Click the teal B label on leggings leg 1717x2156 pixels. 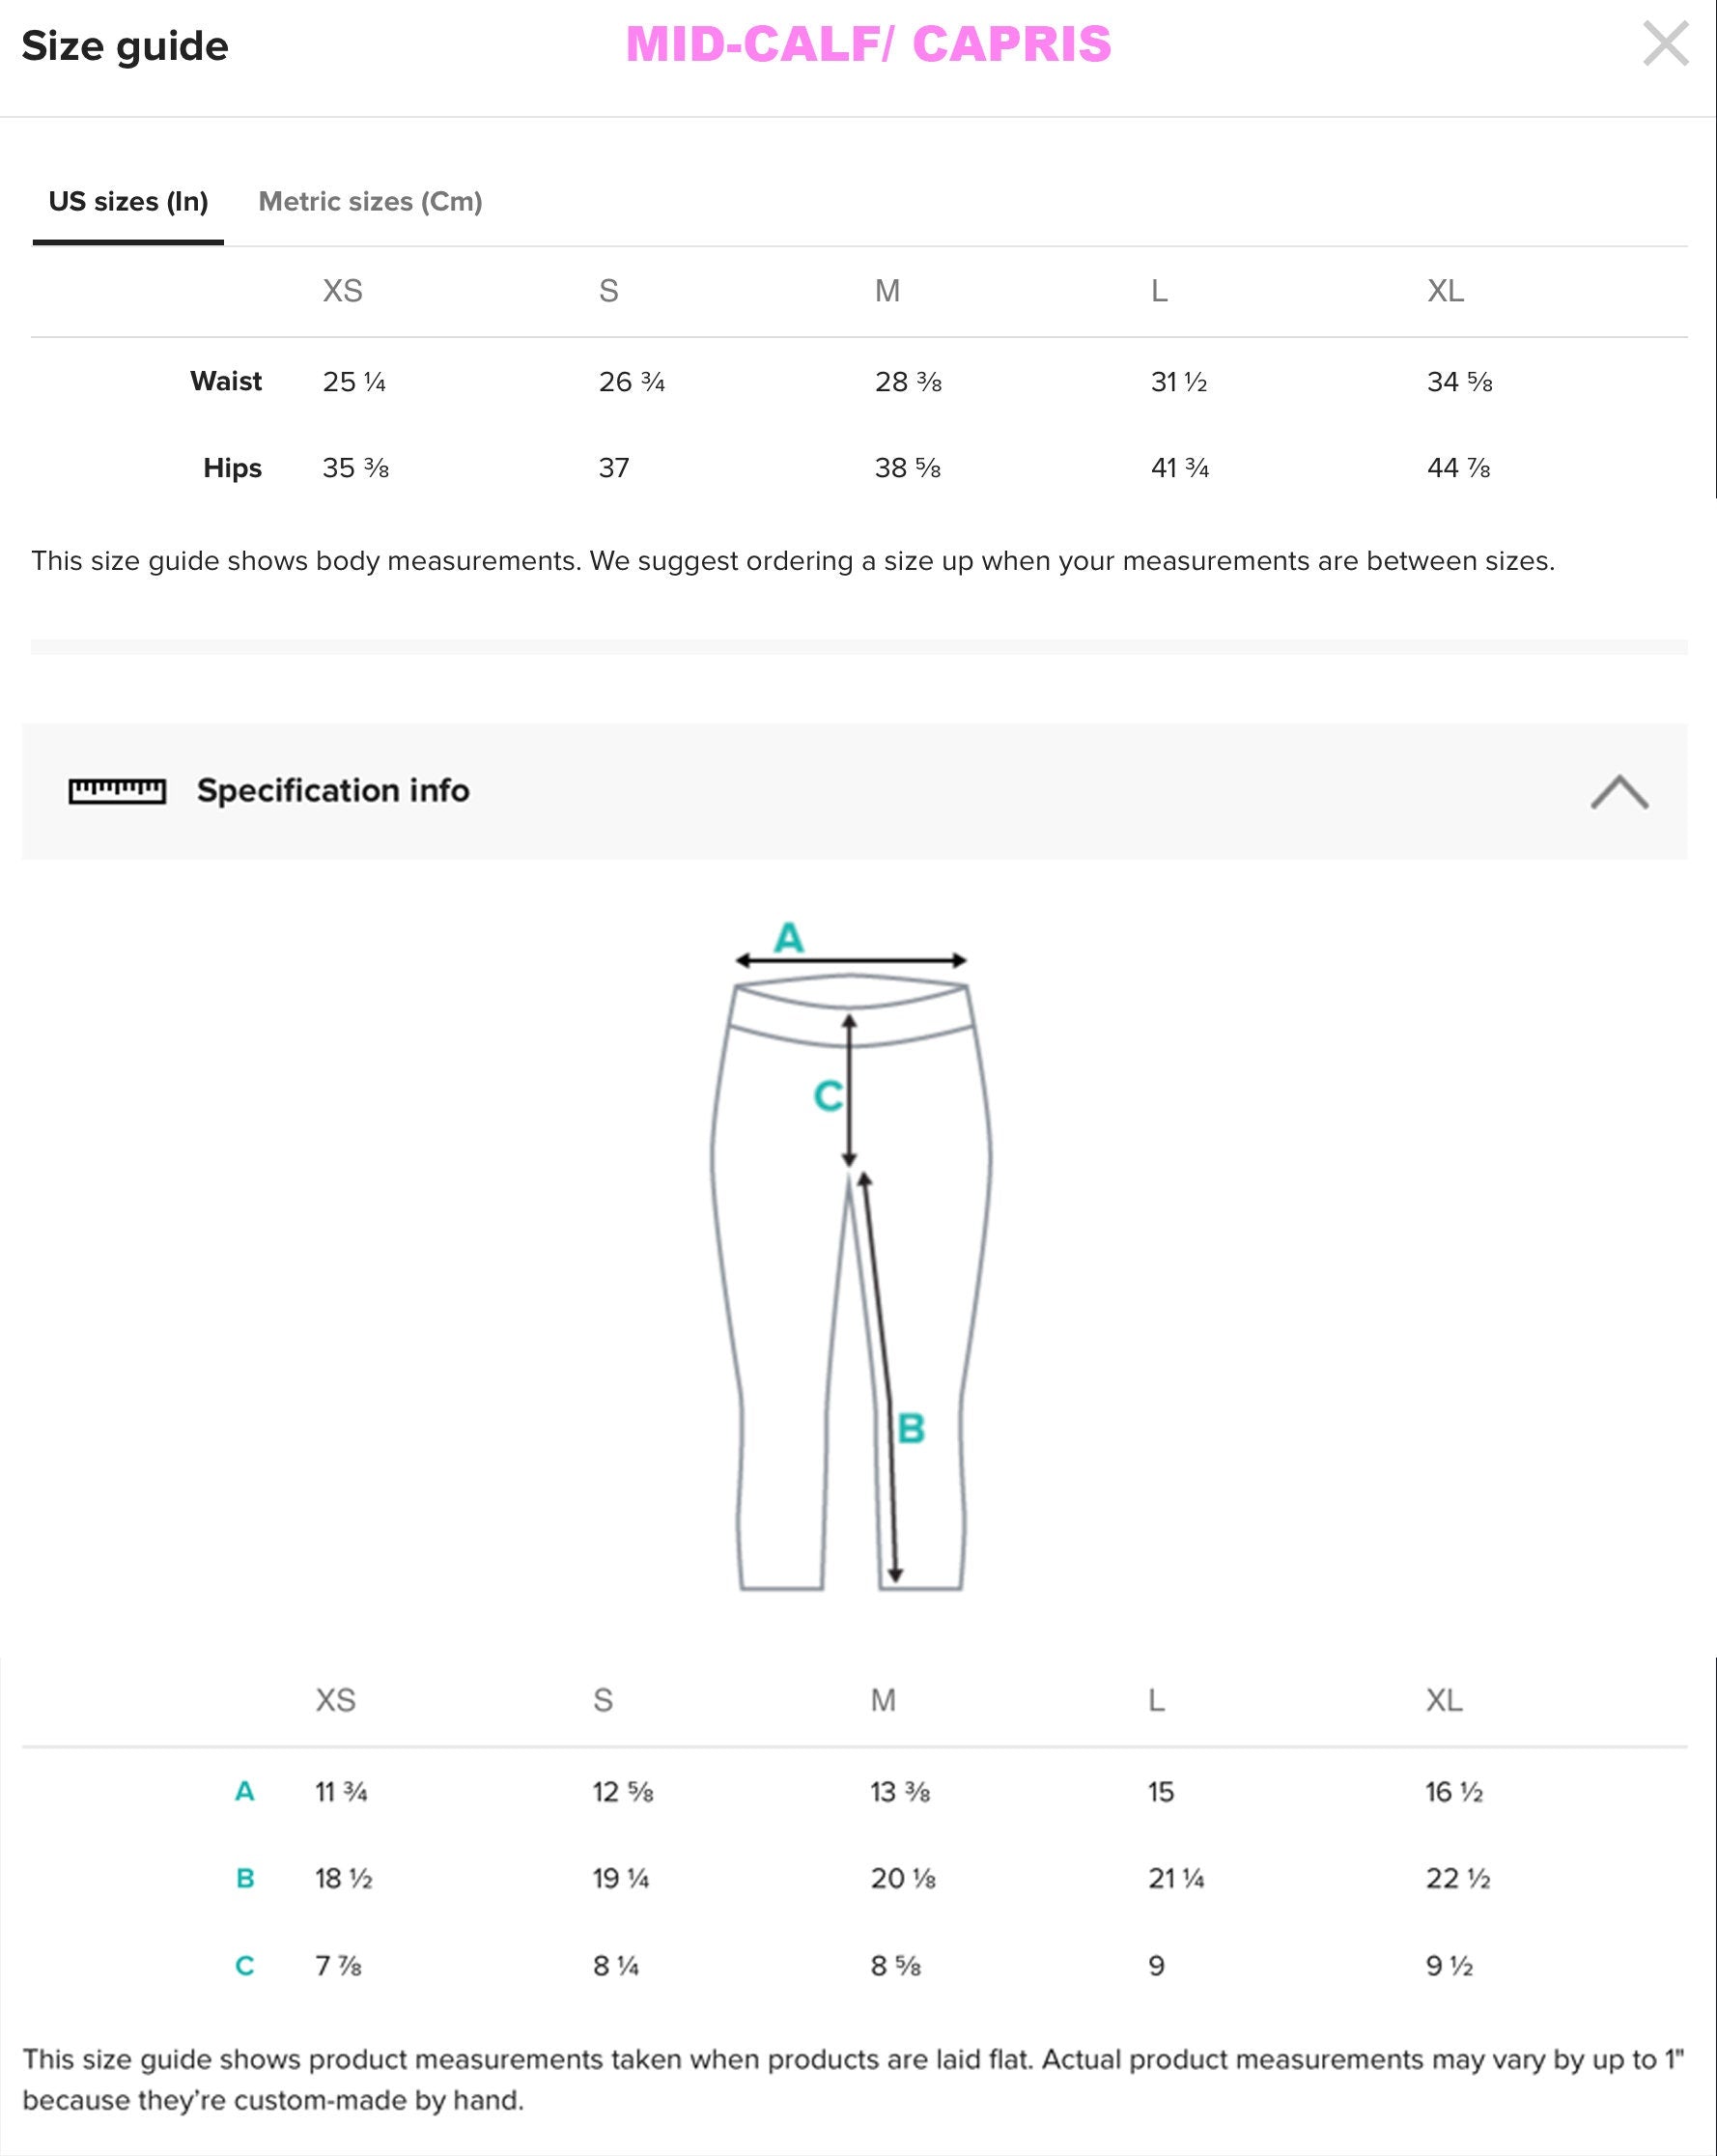point(910,1428)
